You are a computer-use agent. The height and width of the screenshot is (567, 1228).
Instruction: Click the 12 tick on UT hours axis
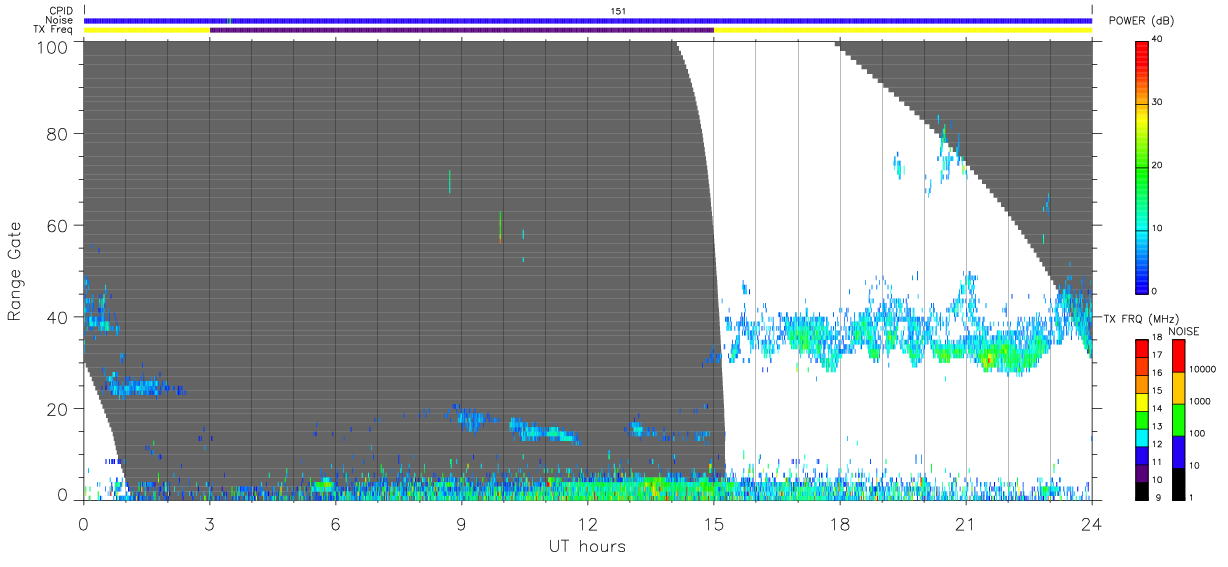(588, 523)
